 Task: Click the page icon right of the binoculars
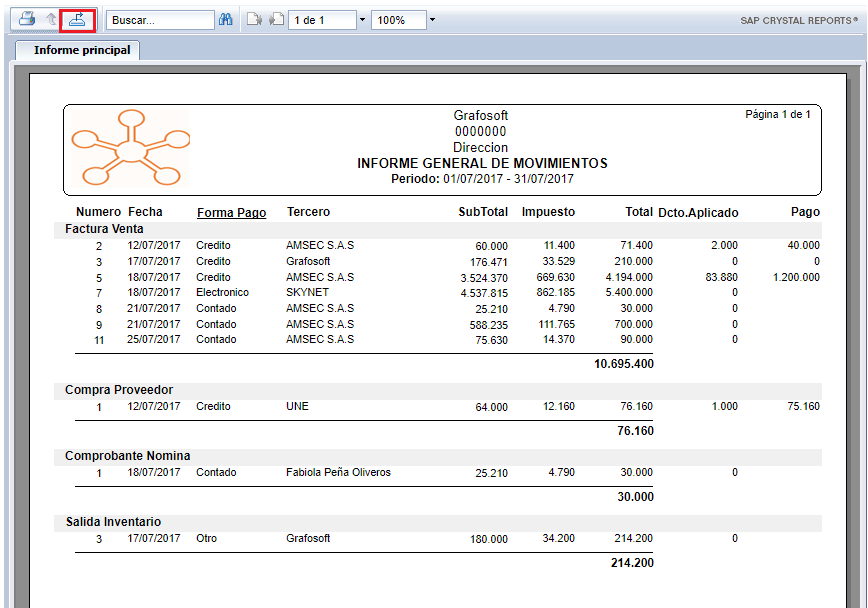click(254, 19)
